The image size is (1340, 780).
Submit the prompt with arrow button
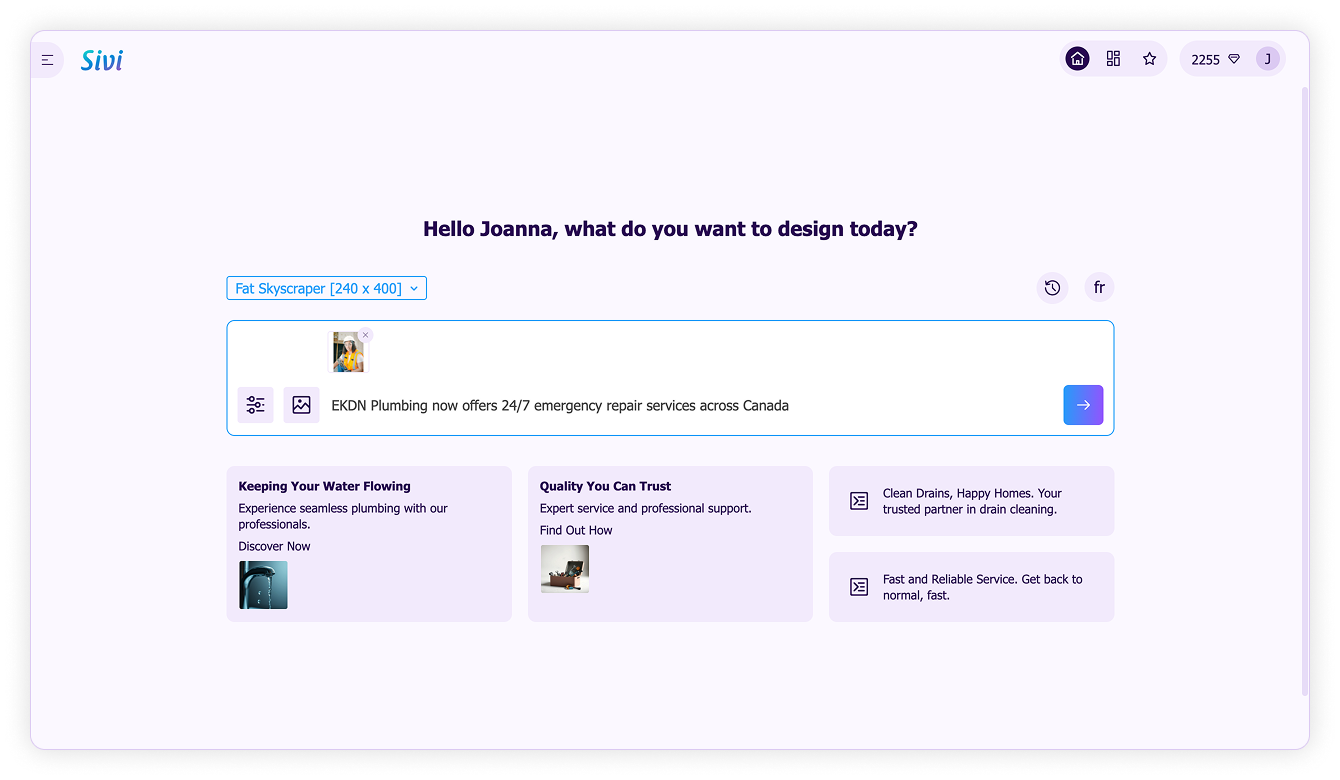tap(1083, 405)
